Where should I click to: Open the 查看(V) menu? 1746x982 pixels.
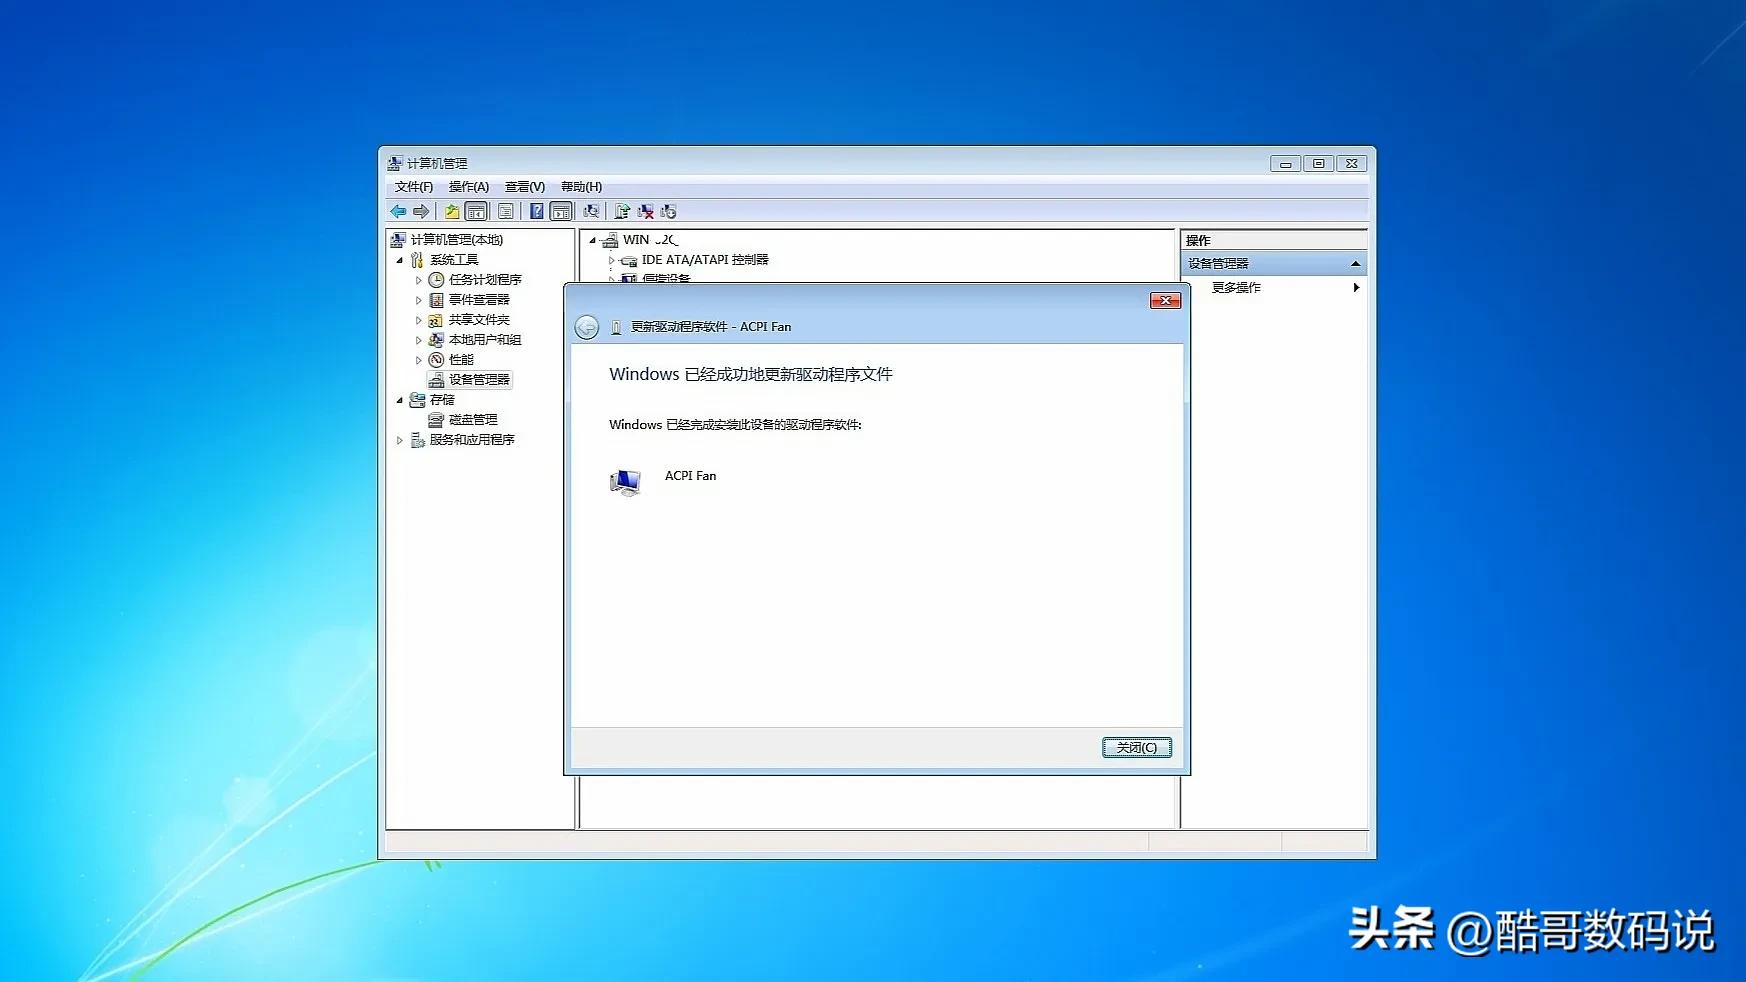tap(524, 187)
